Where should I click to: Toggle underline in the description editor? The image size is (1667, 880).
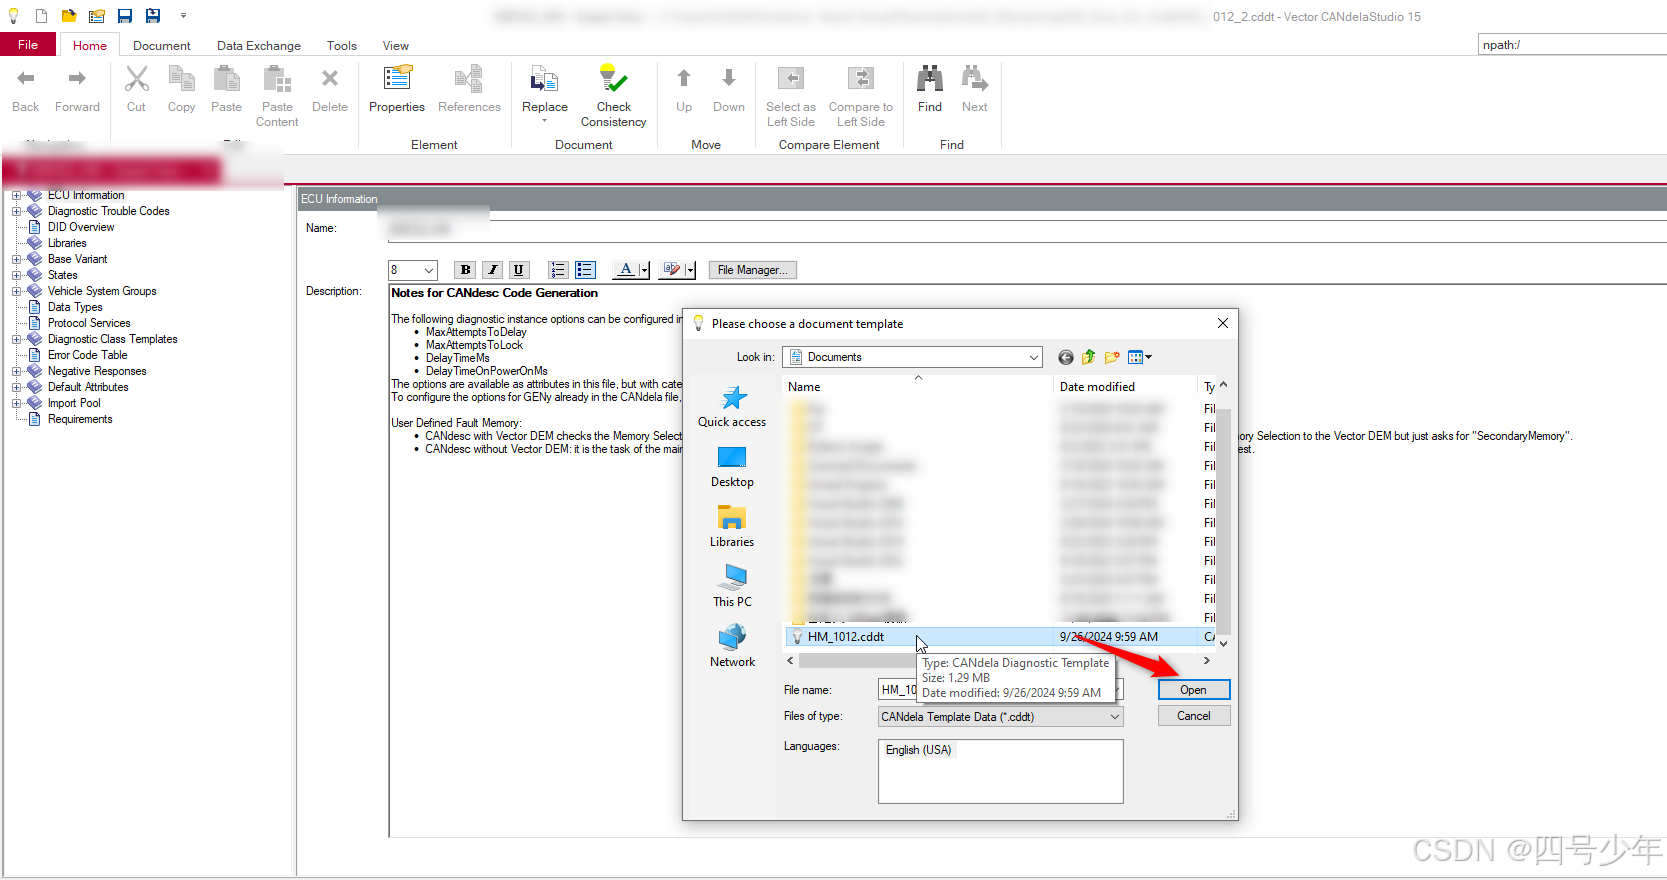518,270
